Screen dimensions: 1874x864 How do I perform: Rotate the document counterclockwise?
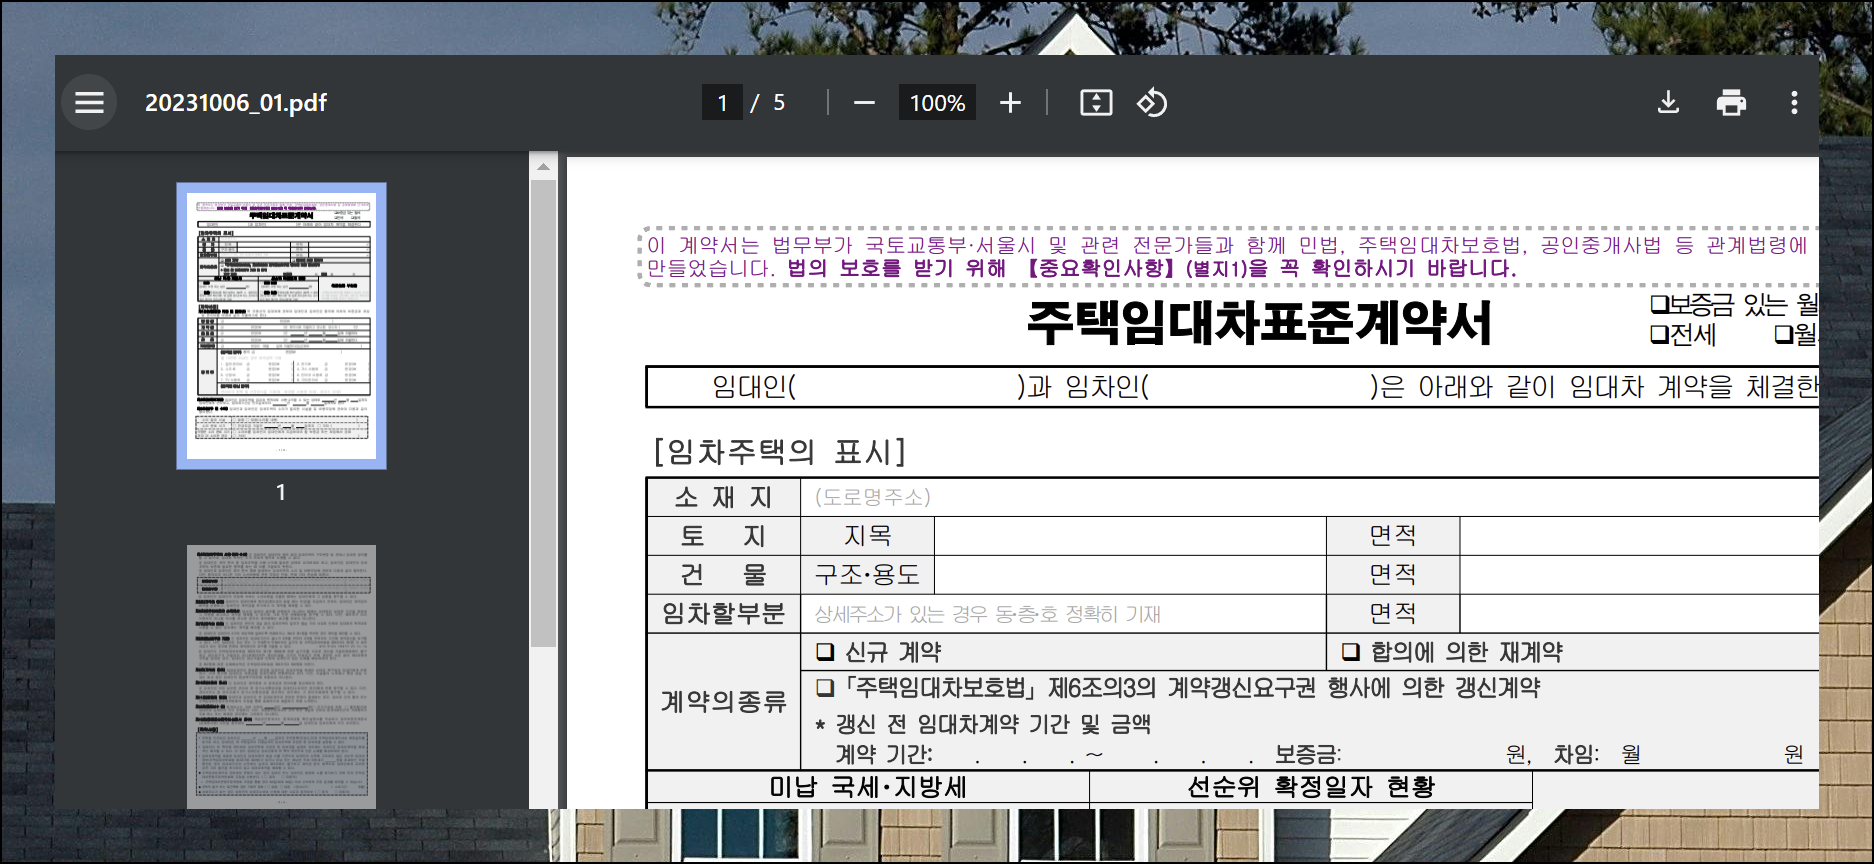click(1152, 103)
